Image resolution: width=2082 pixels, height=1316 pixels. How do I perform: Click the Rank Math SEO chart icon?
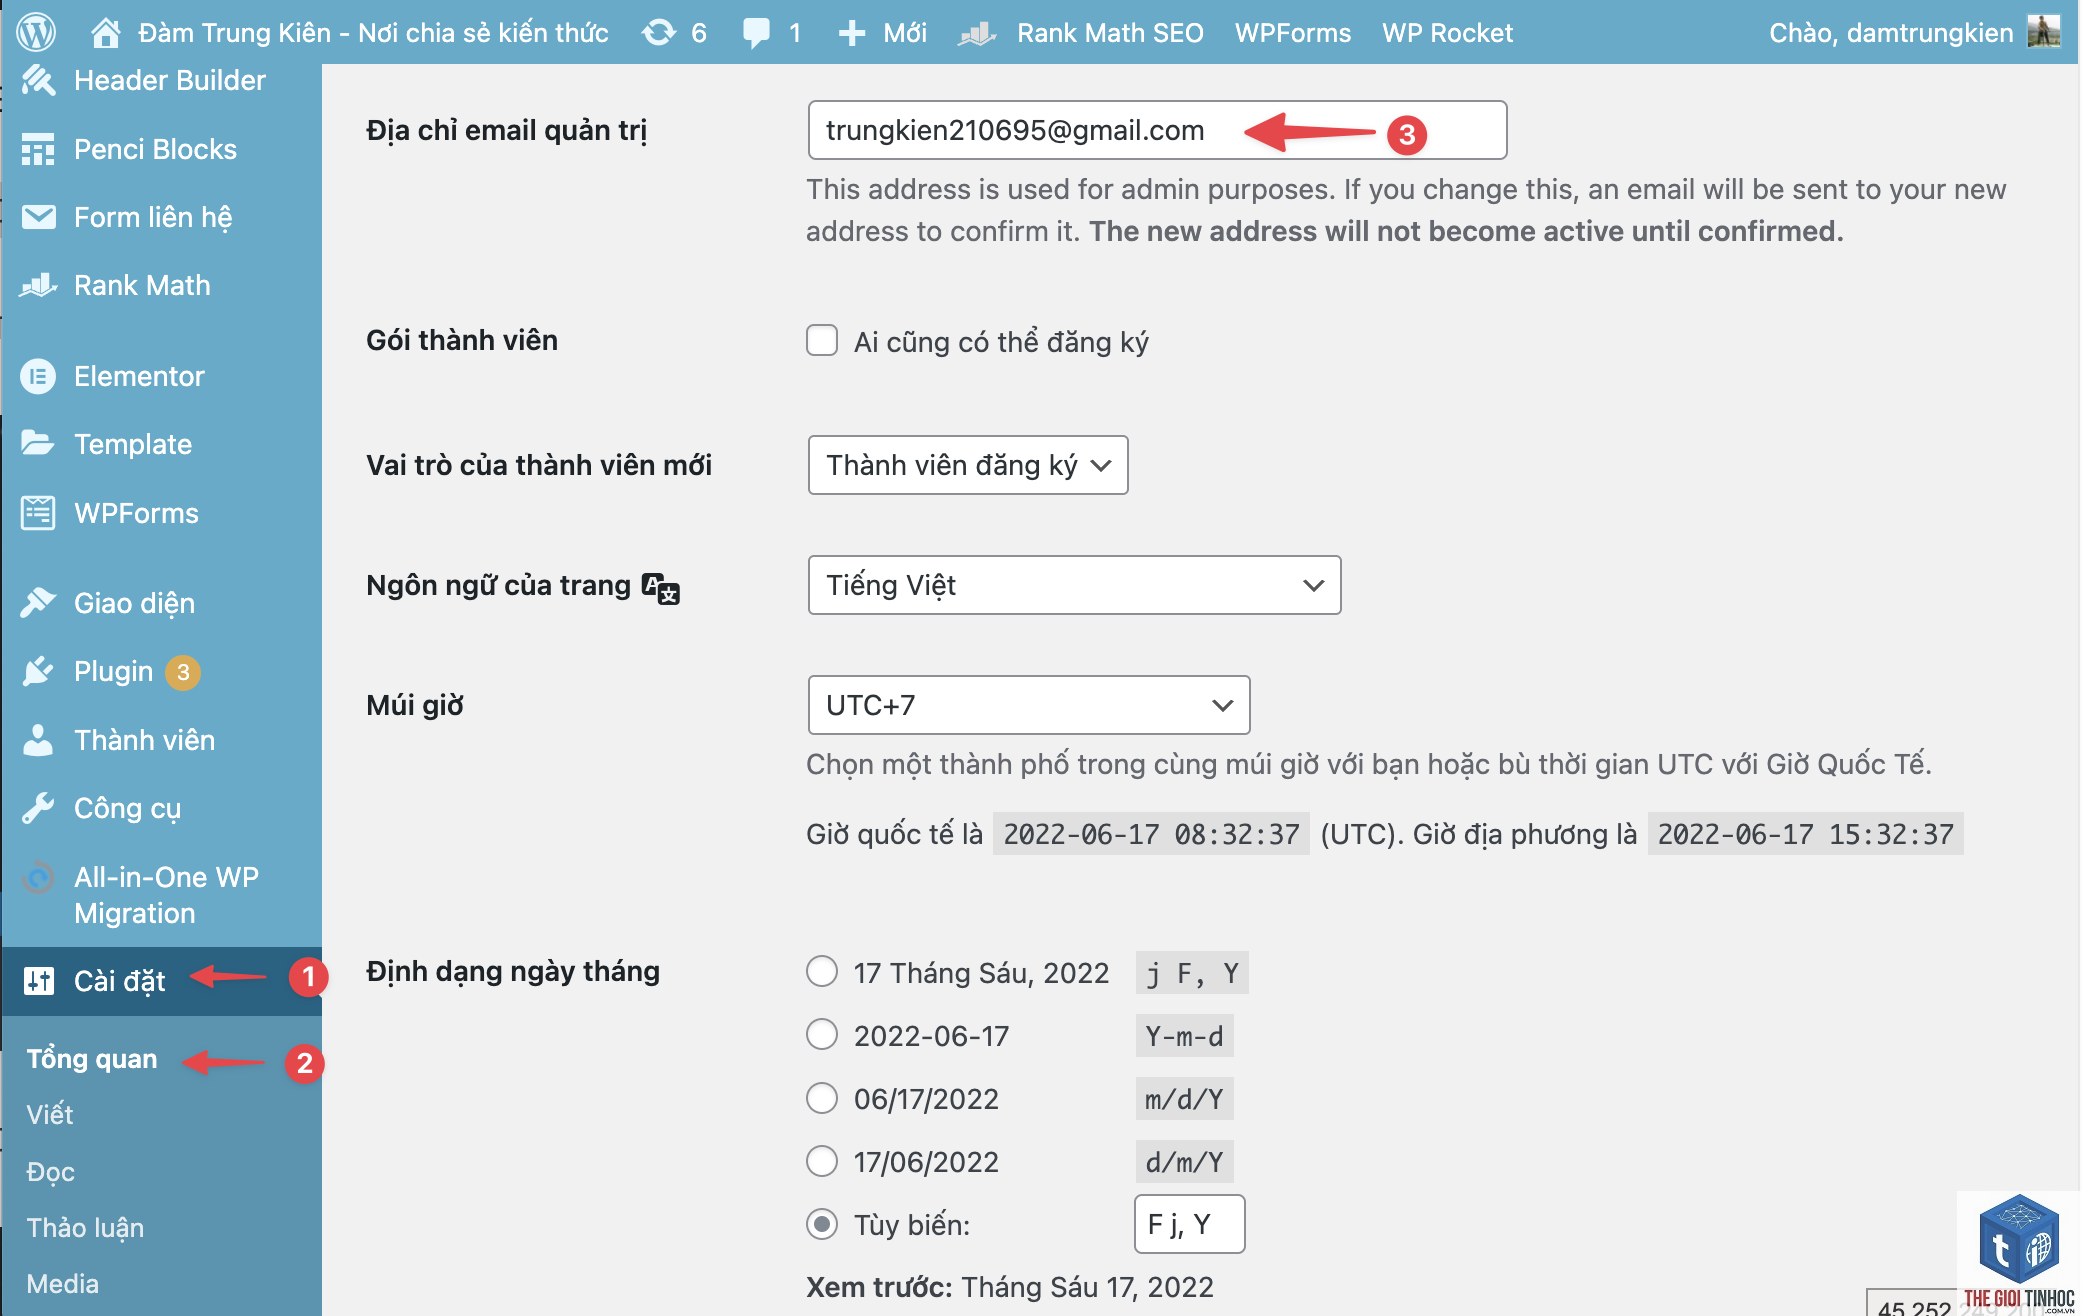977,33
